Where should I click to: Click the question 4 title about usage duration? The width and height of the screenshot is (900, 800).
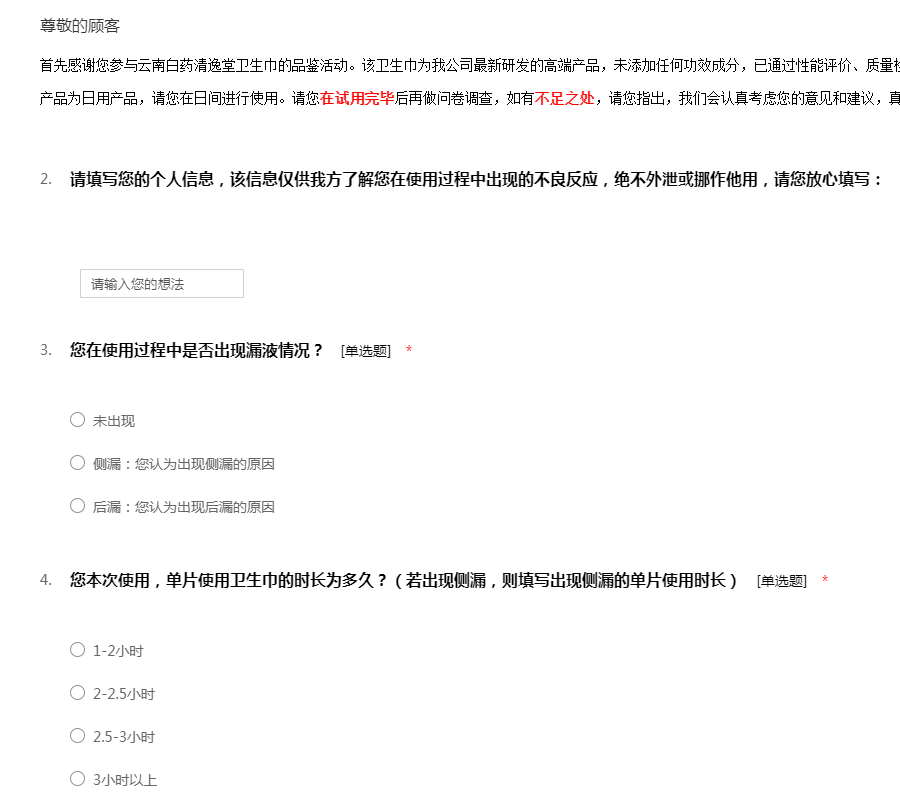[403, 580]
